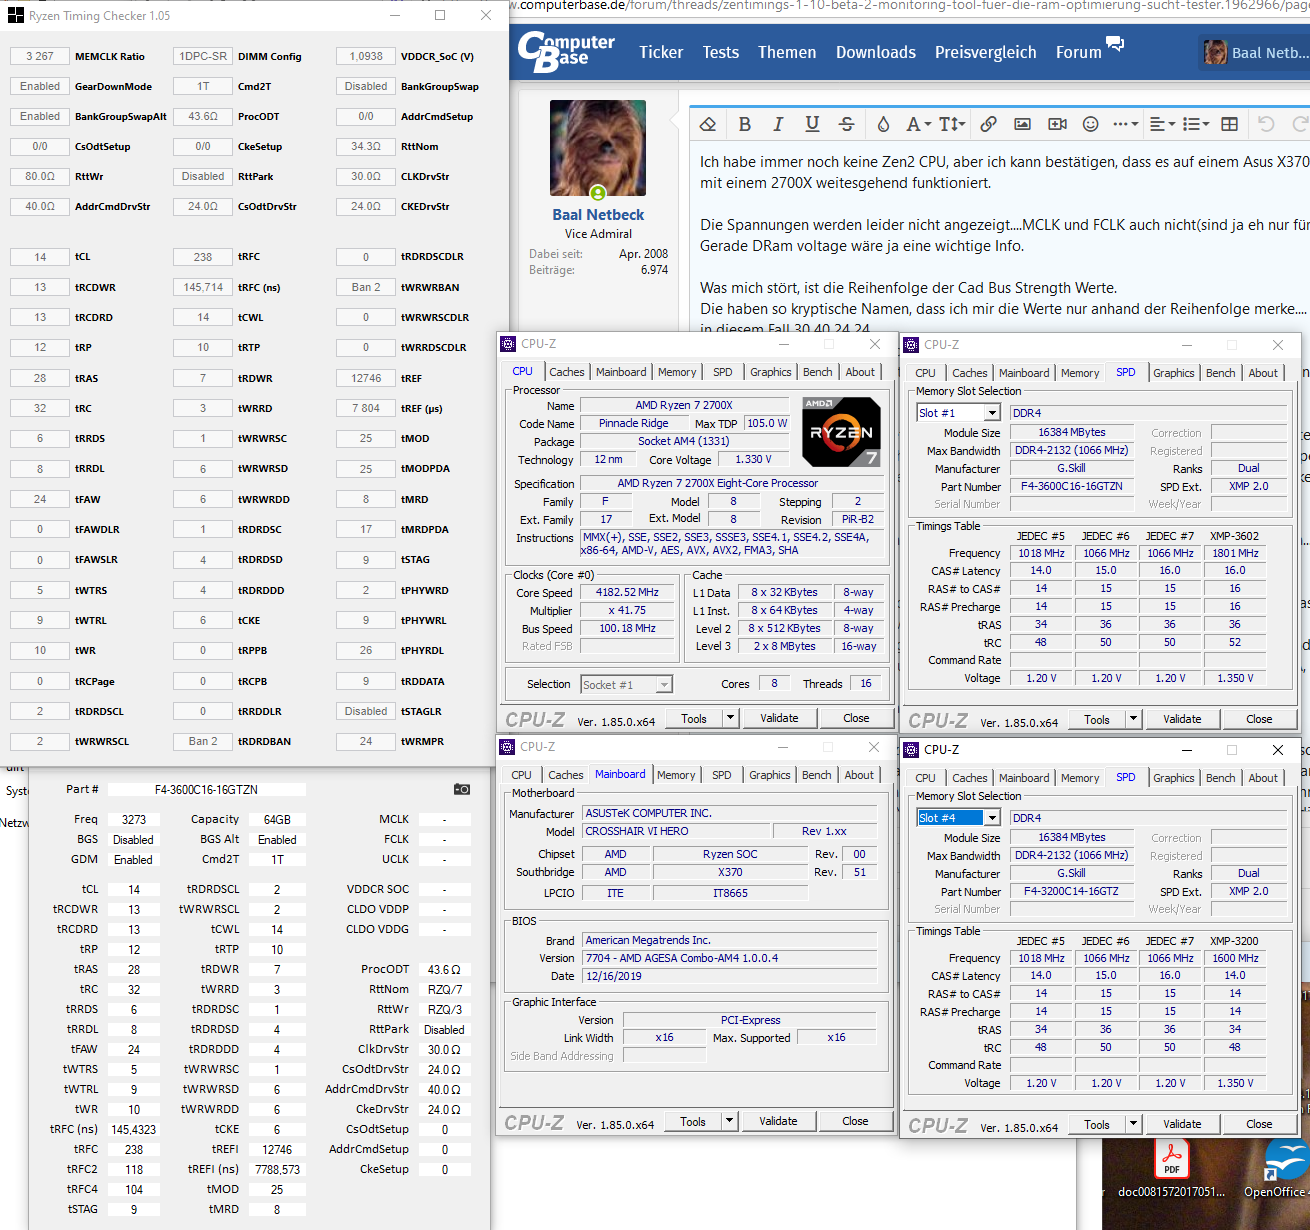The height and width of the screenshot is (1230, 1310).
Task: Expand Tools arrow in CPU-Z processor window
Action: coord(730,718)
